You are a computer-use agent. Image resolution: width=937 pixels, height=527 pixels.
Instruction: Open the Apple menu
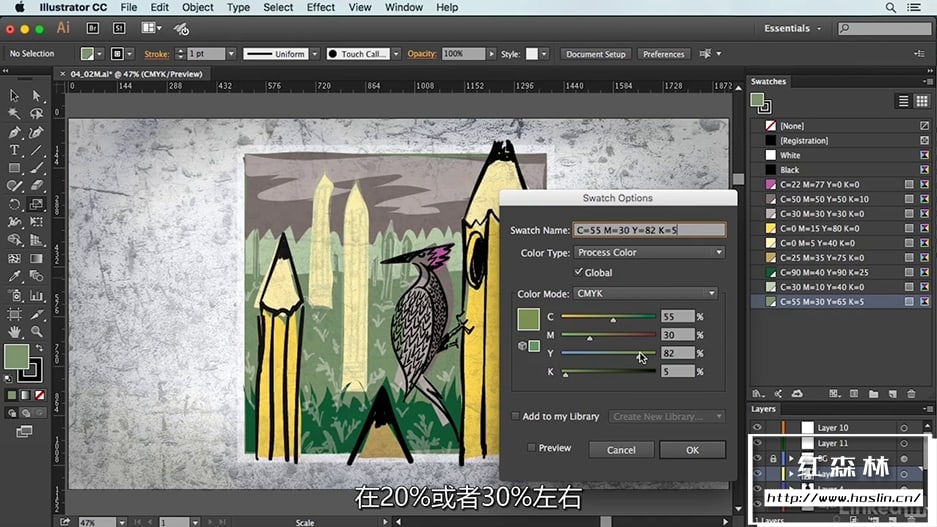pos(19,7)
